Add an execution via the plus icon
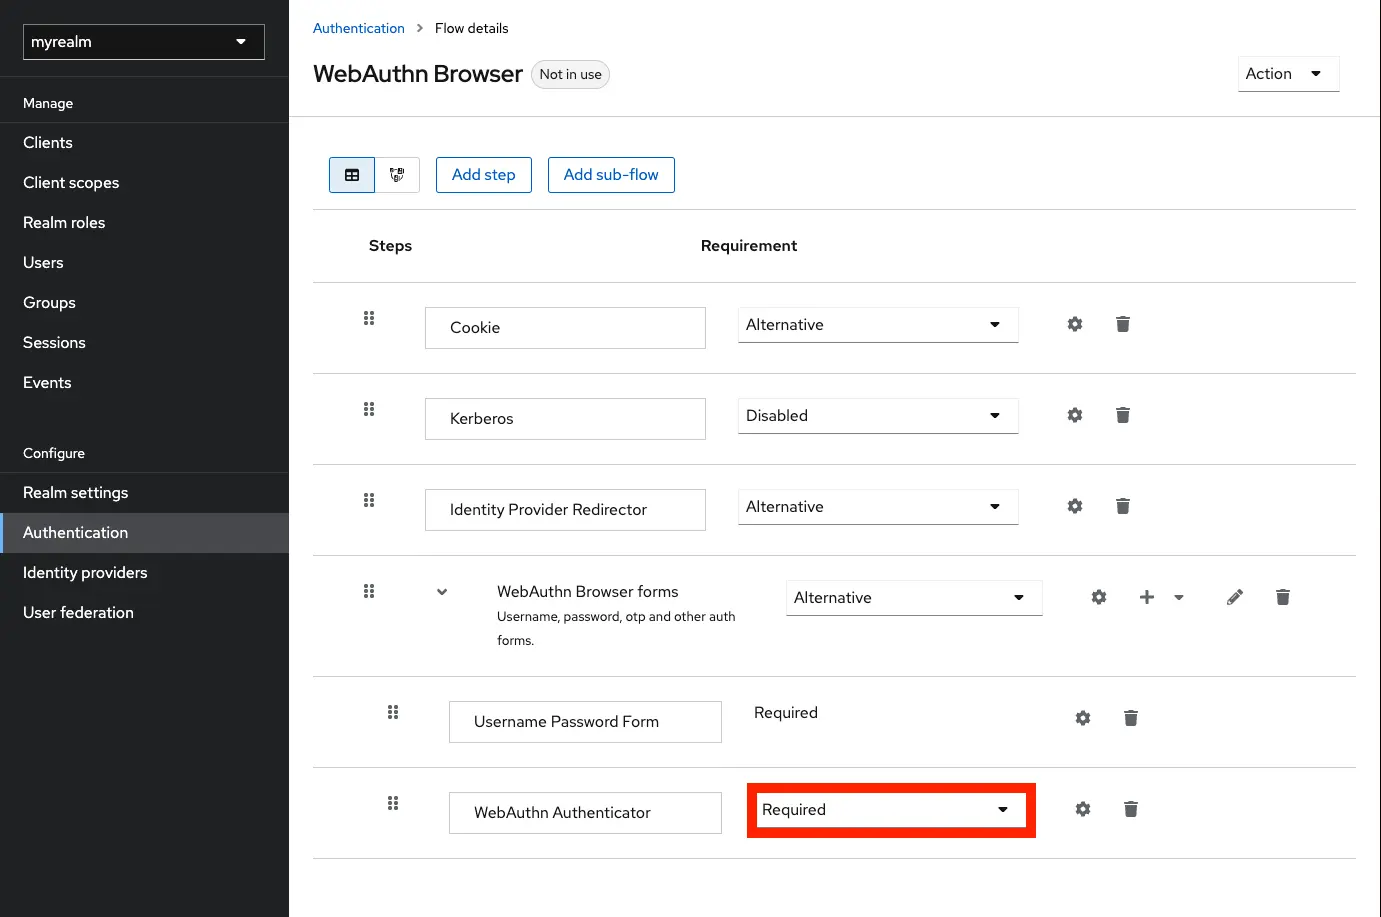 click(x=1146, y=596)
